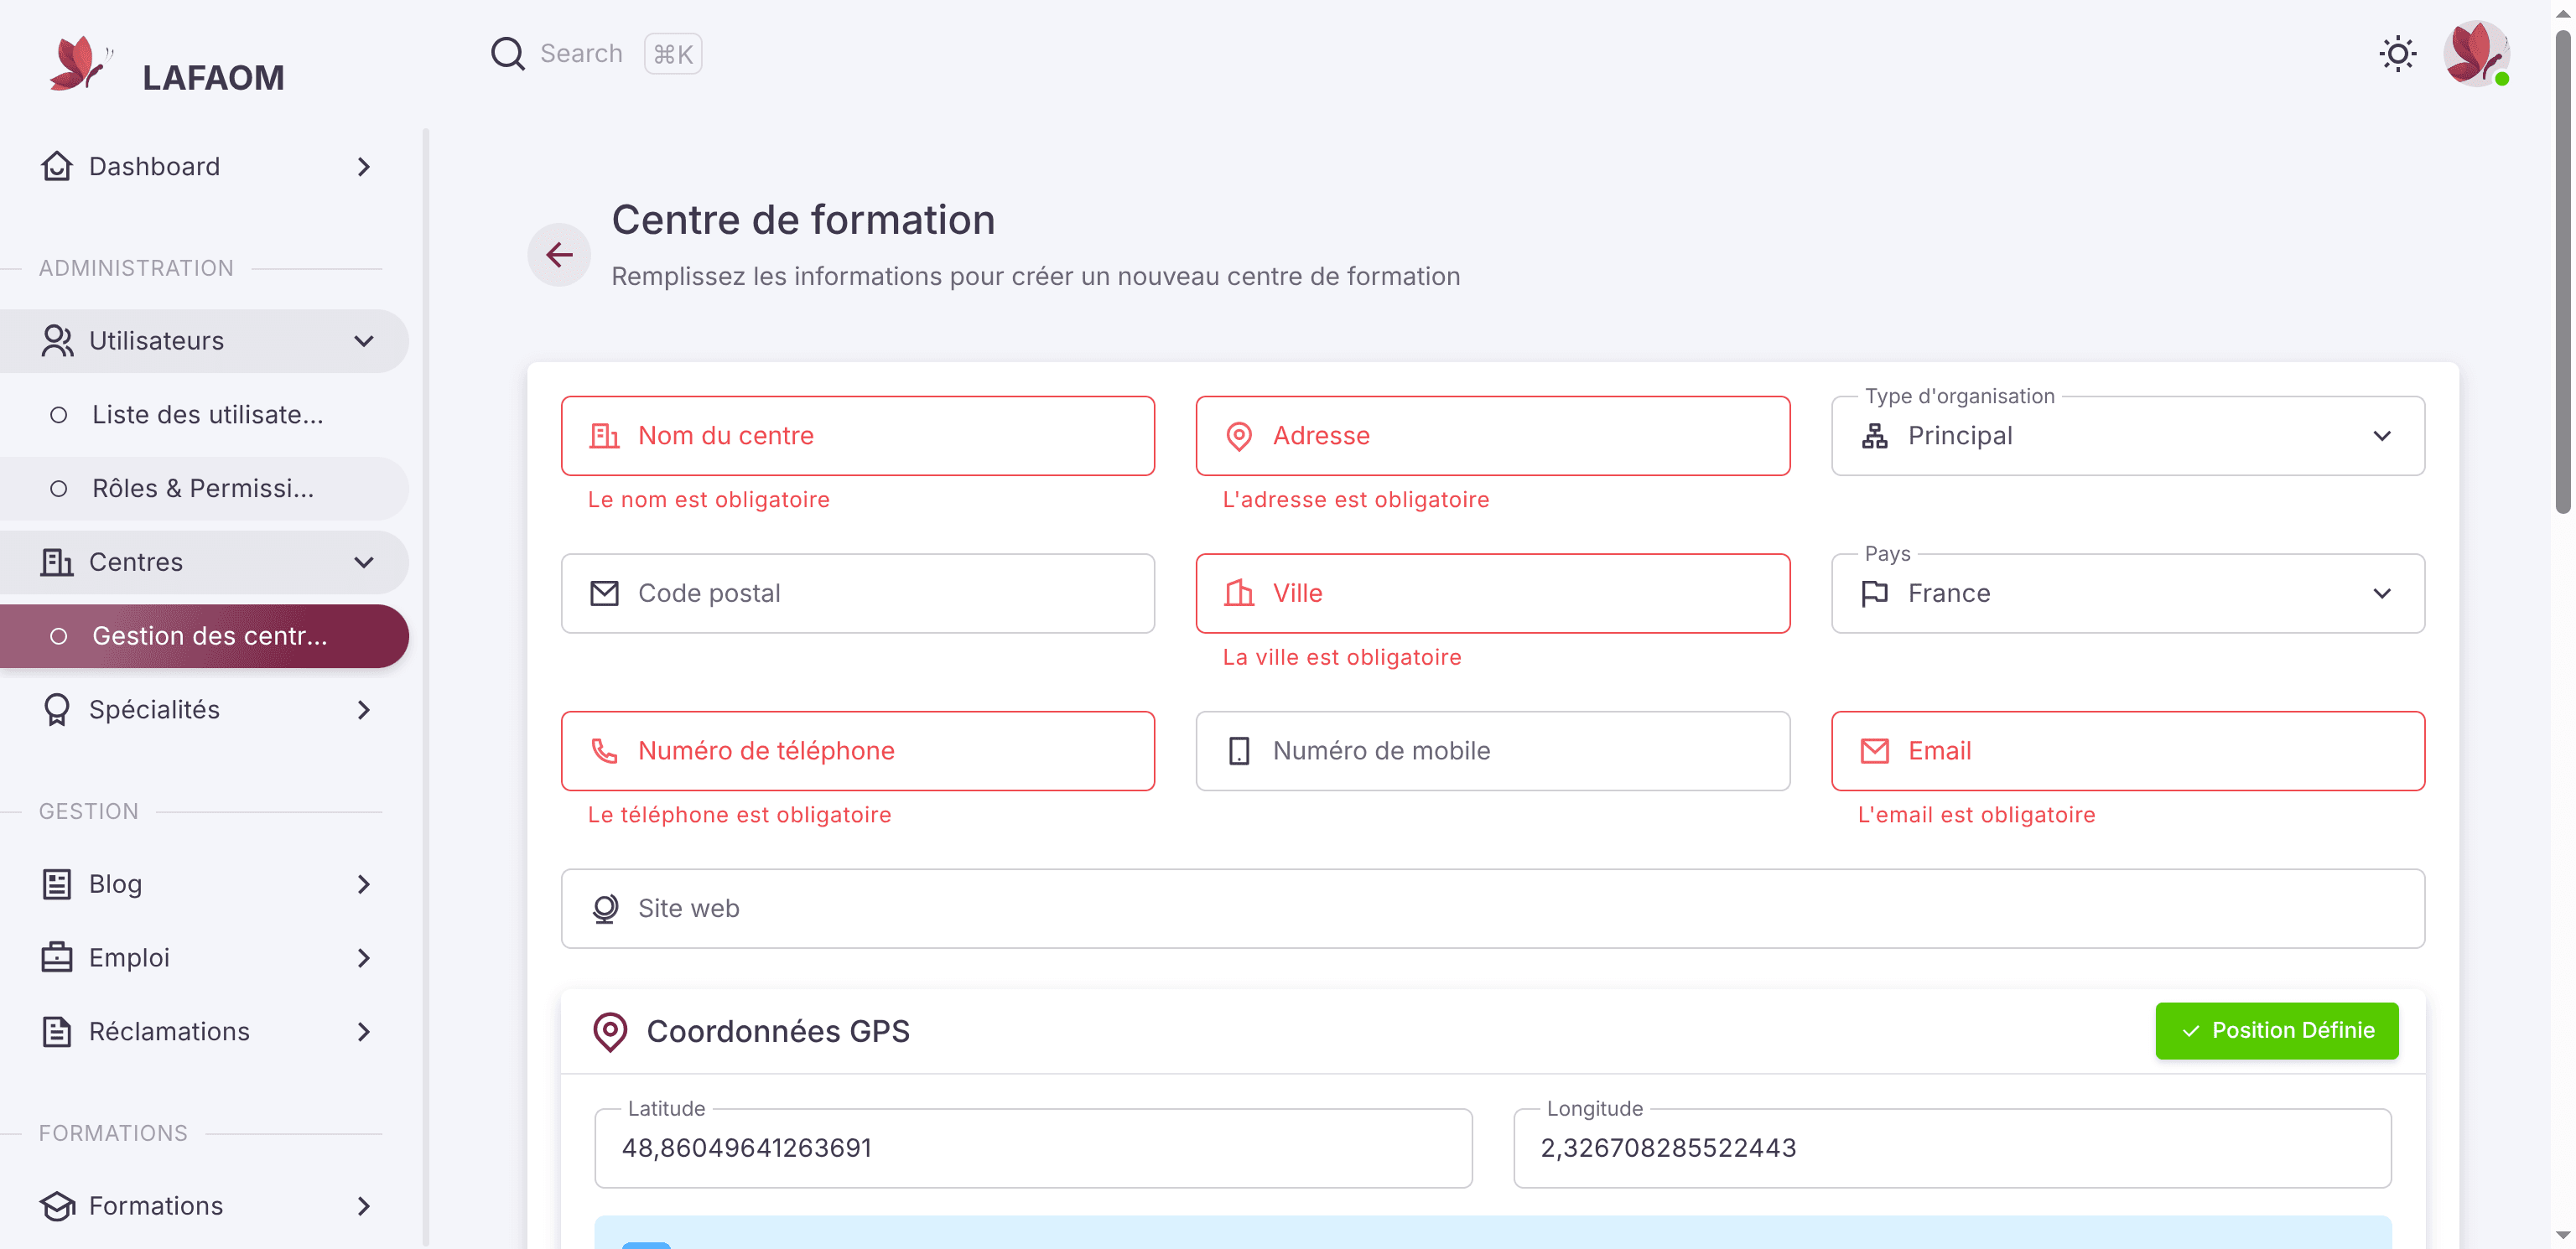
Task: Click the phone icon in Numéro de téléphone
Action: pyautogui.click(x=605, y=750)
